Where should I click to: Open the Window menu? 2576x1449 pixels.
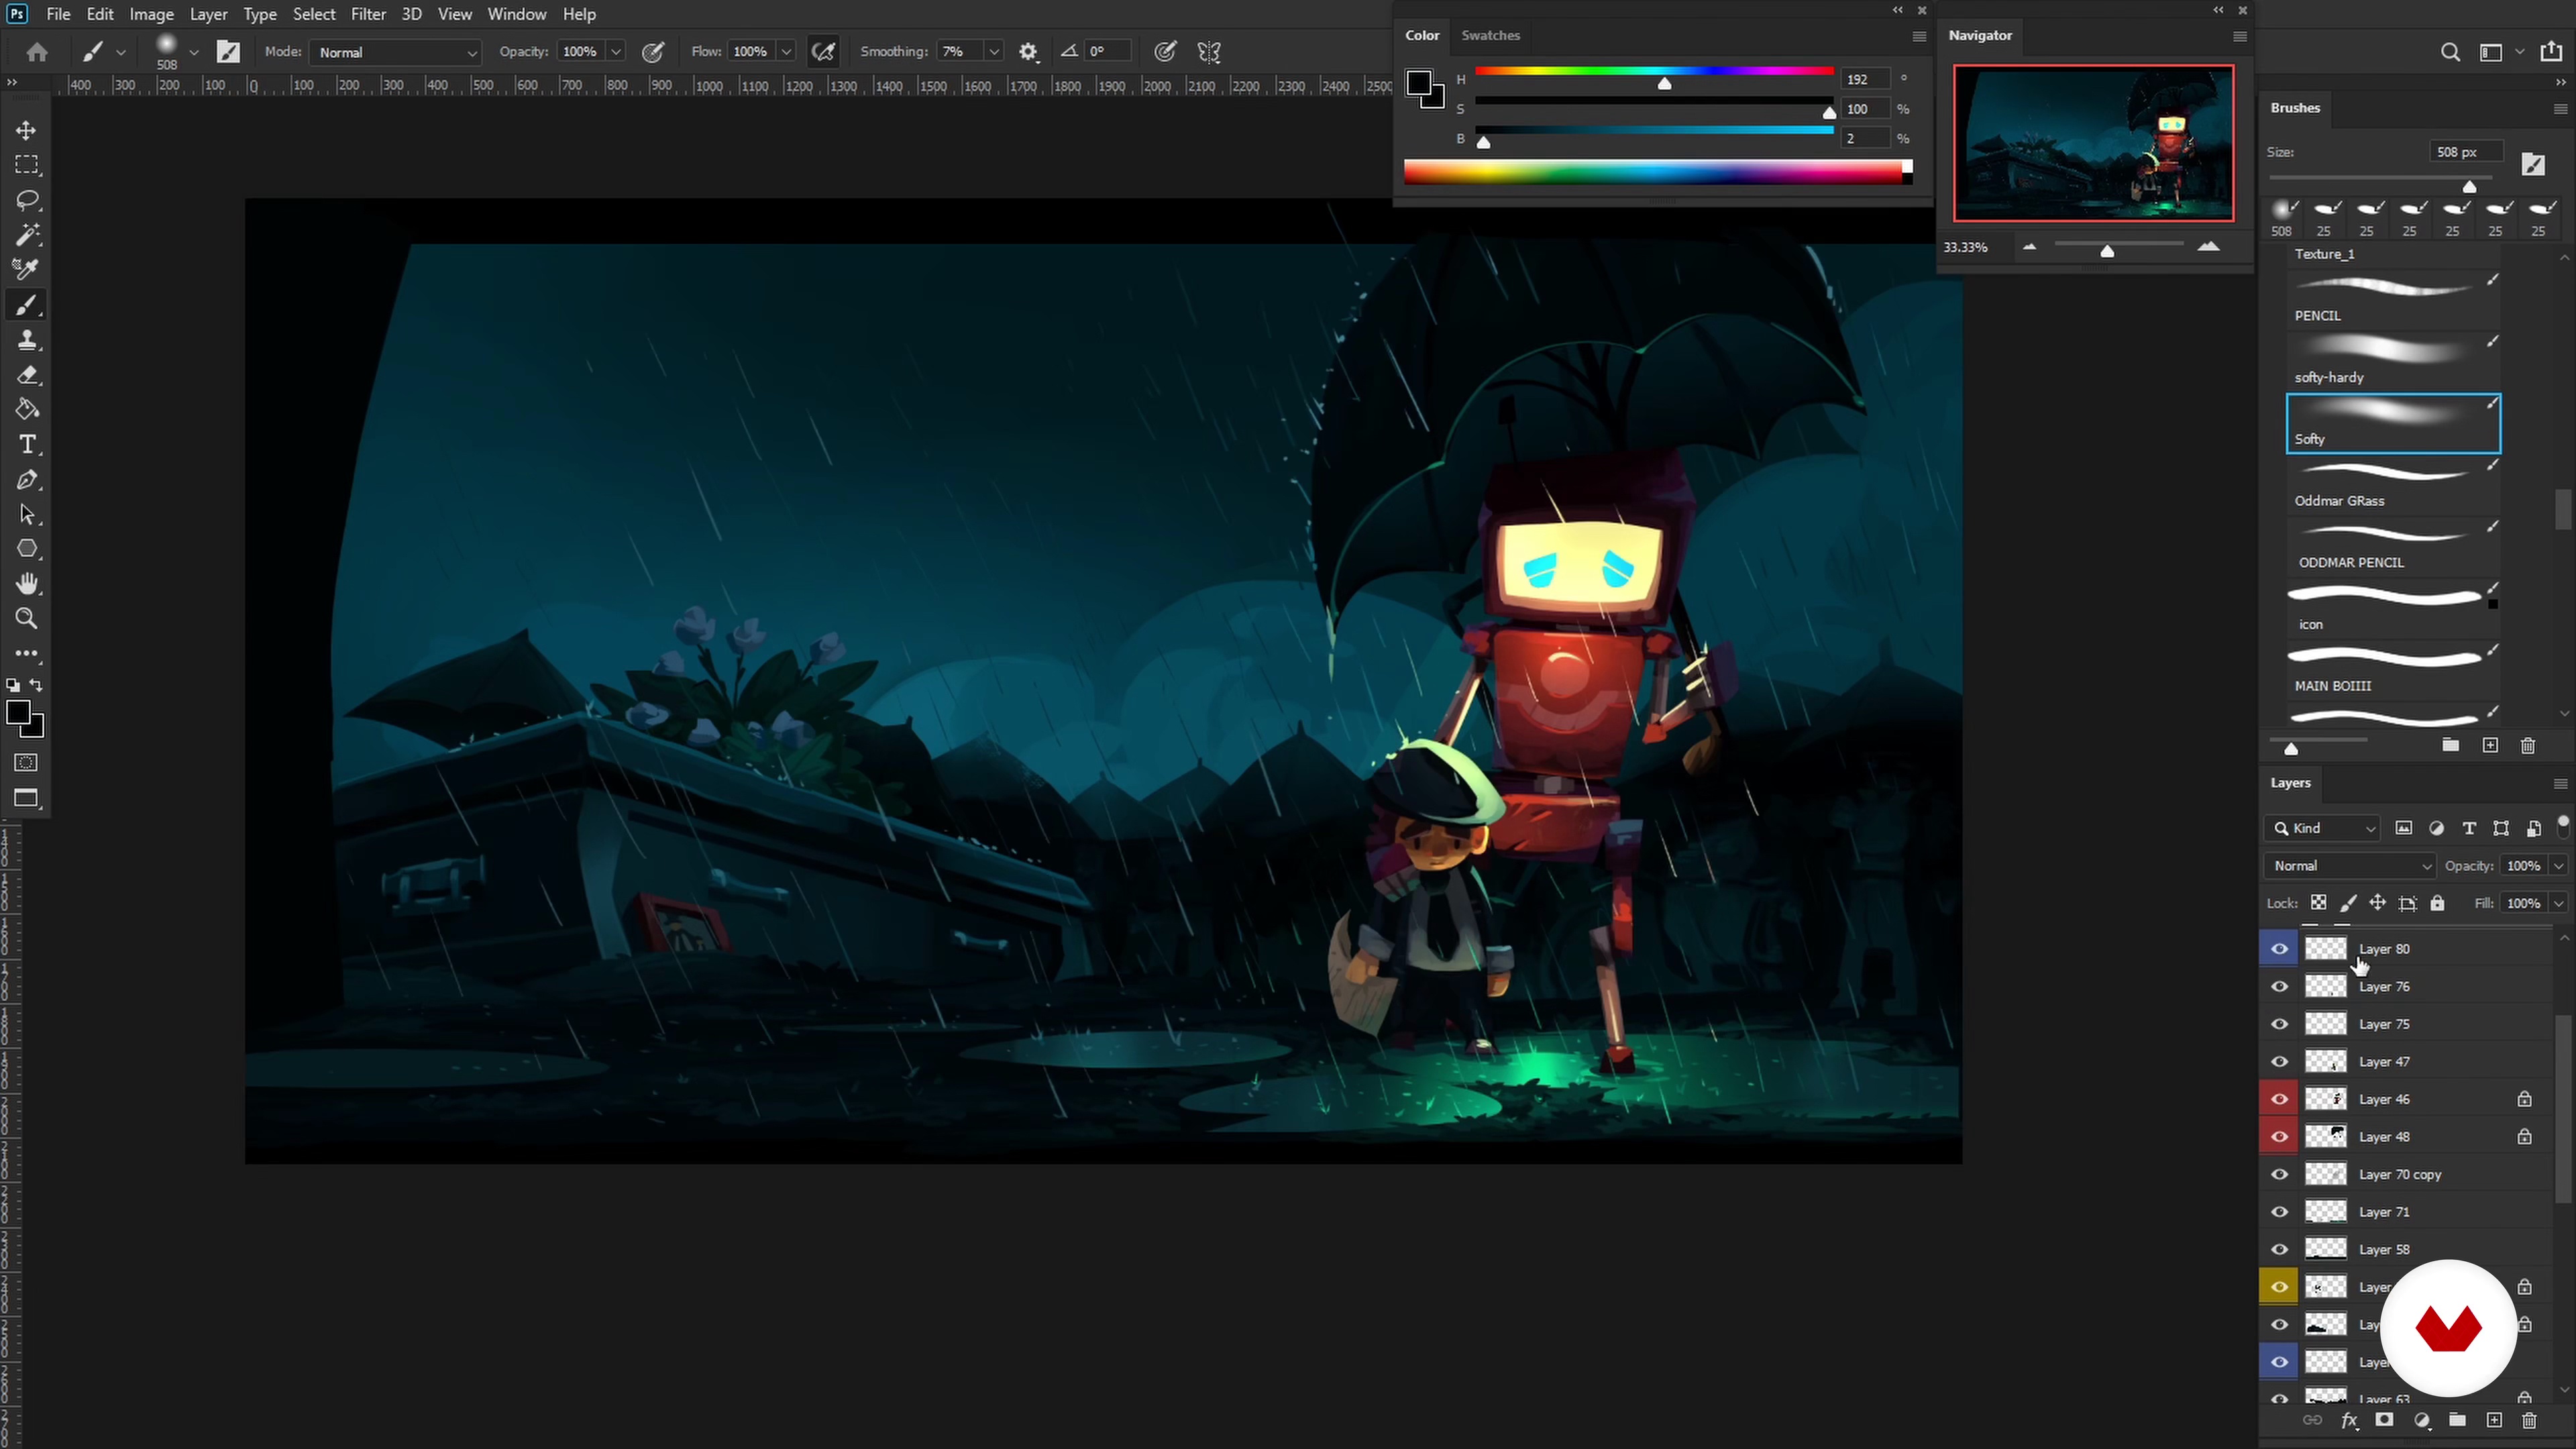click(516, 14)
